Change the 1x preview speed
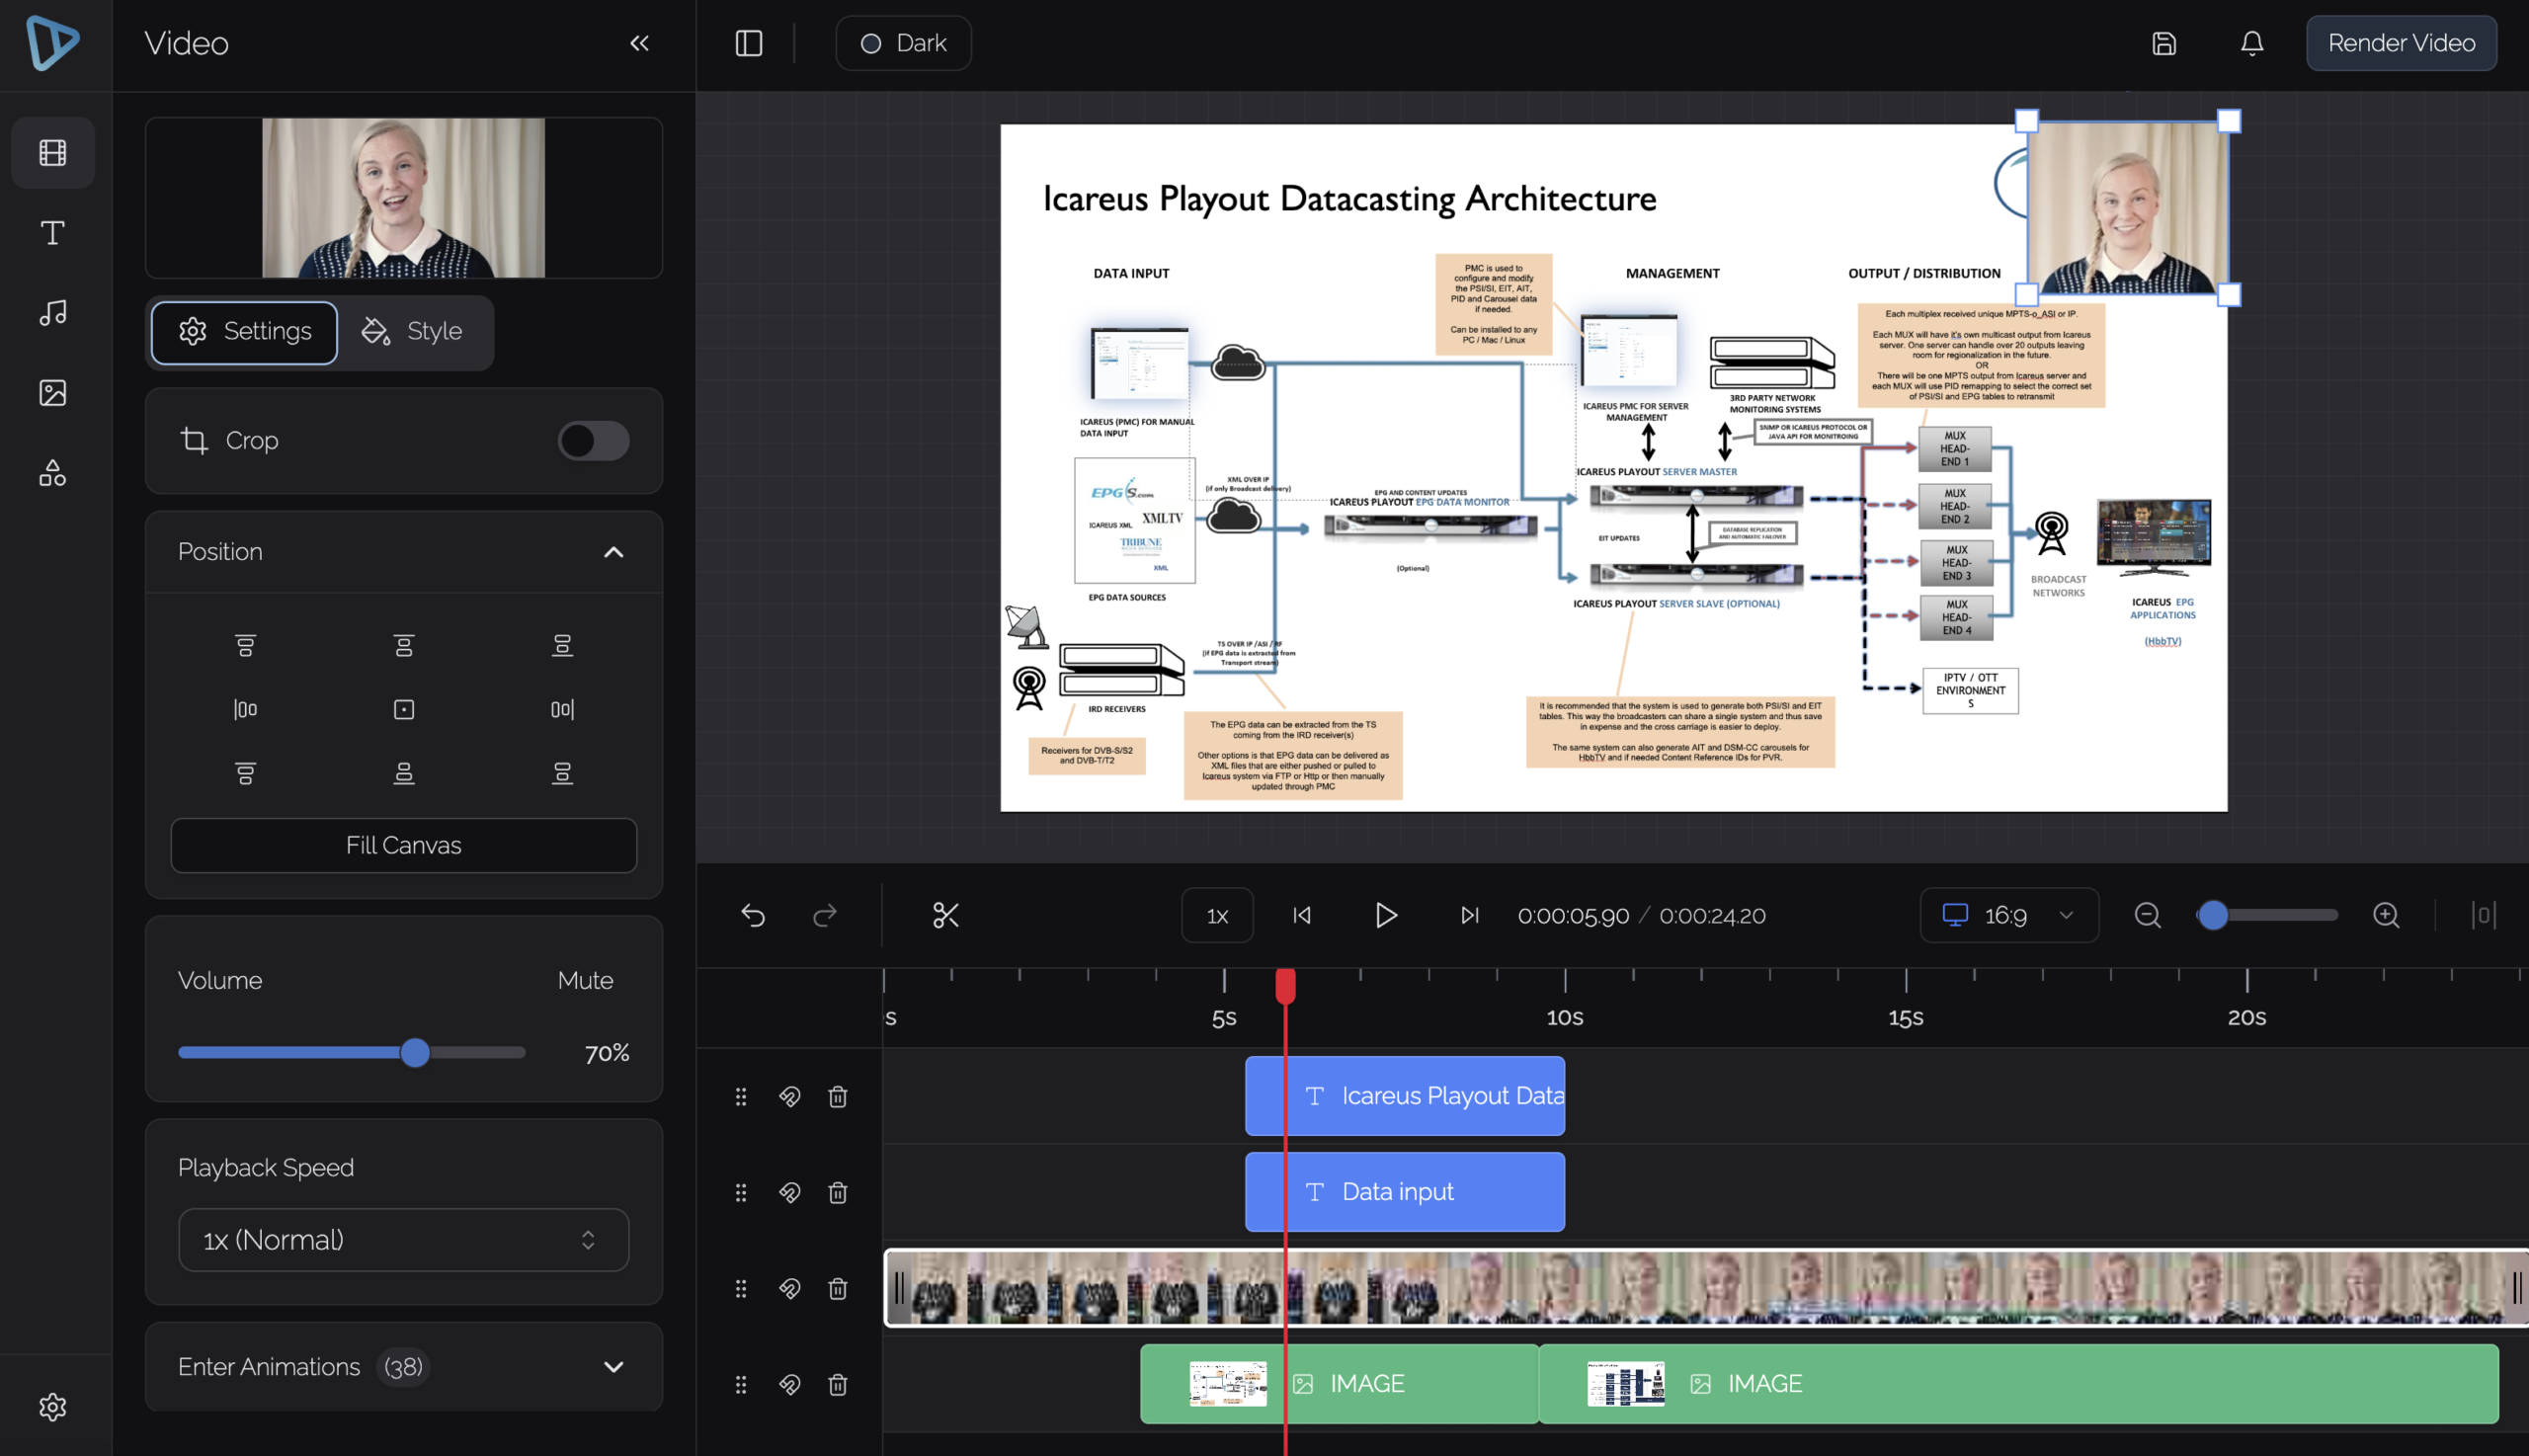 (1217, 915)
